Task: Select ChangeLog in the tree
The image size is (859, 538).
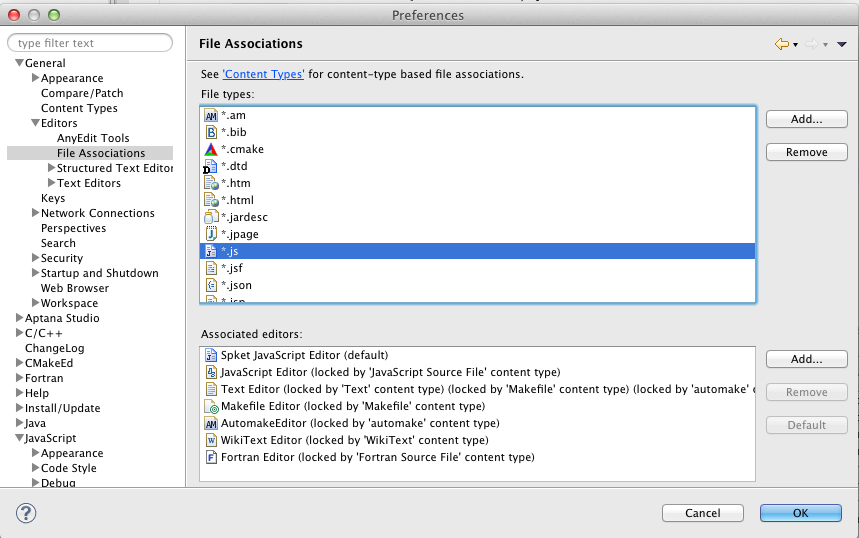Action: point(55,348)
